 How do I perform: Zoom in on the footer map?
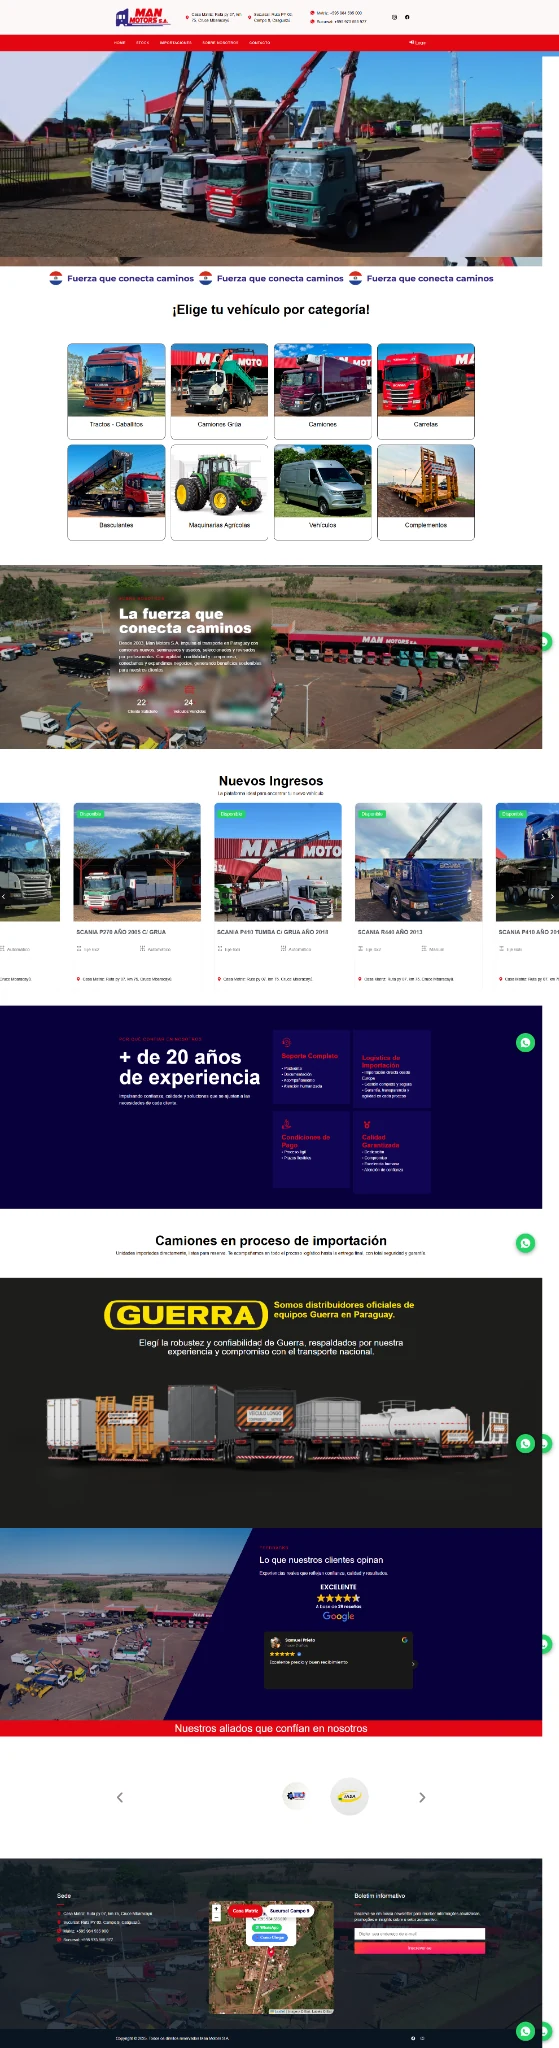(216, 1909)
